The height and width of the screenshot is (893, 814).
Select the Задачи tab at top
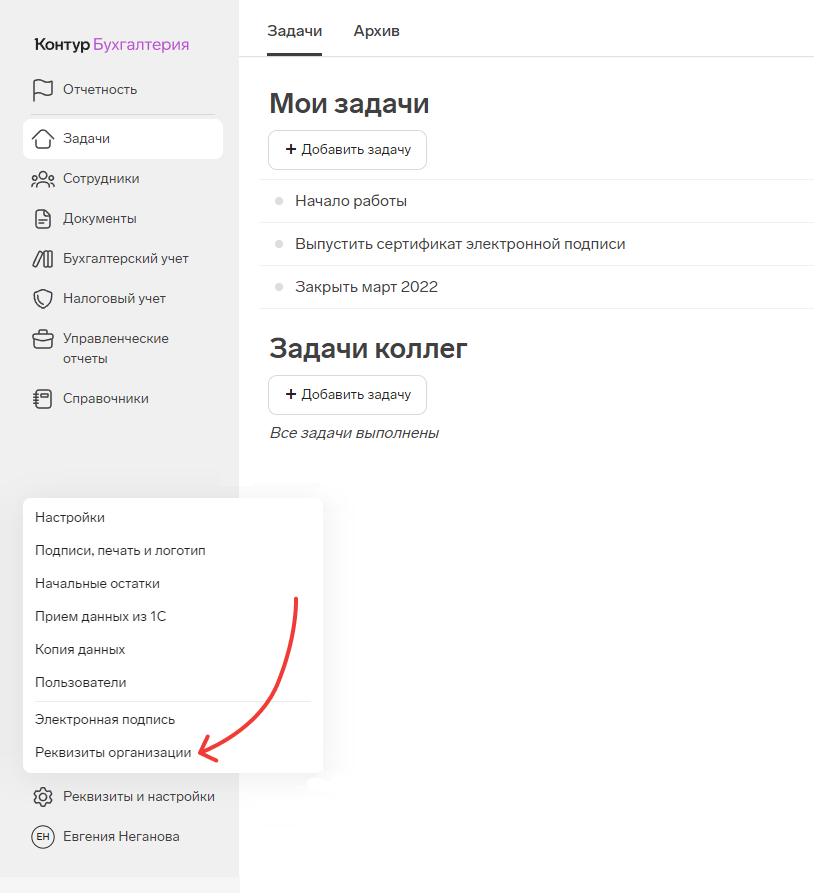pyautogui.click(x=294, y=31)
